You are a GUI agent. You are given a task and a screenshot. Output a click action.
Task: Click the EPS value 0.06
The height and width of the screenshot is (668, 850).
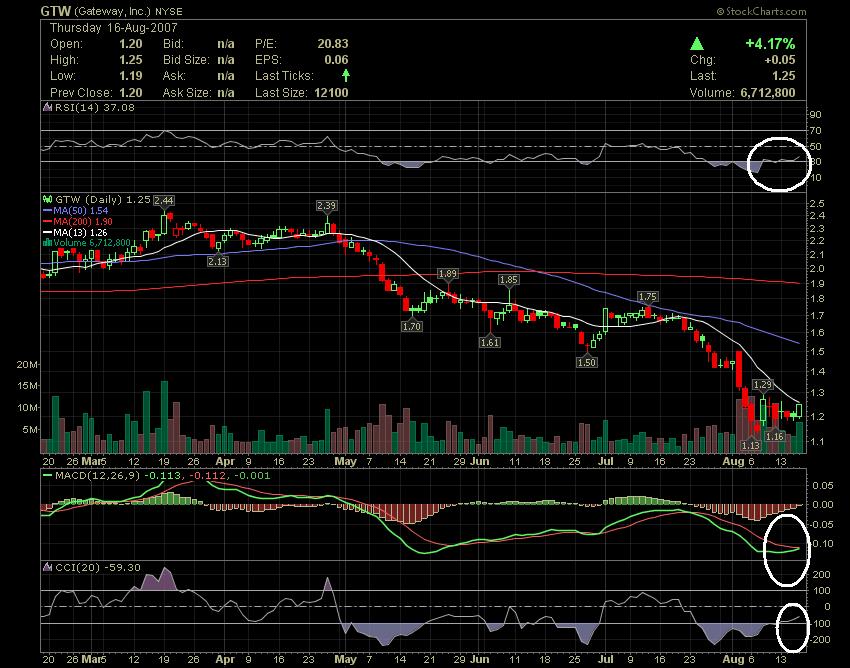[x=336, y=60]
